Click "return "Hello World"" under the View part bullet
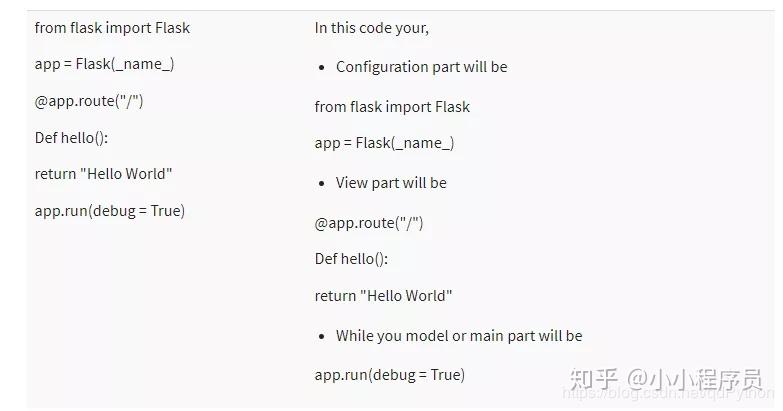This screenshot has width=783, height=411. [x=383, y=296]
